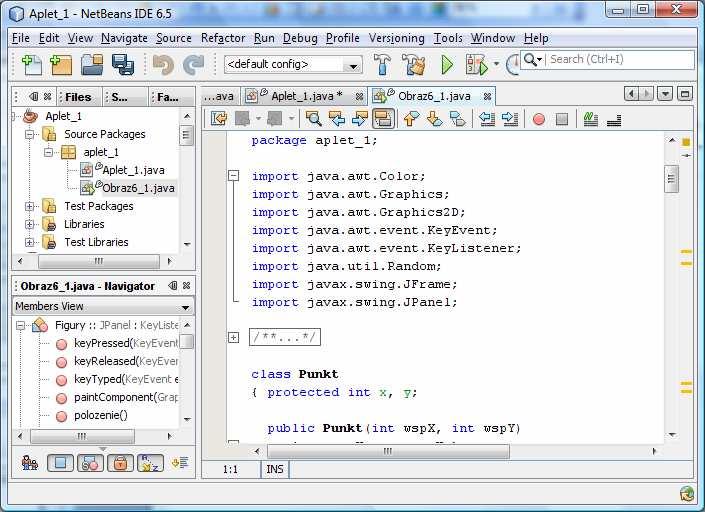Switch to the Aplet_1.java editor tab
The image size is (705, 512).
(303, 96)
